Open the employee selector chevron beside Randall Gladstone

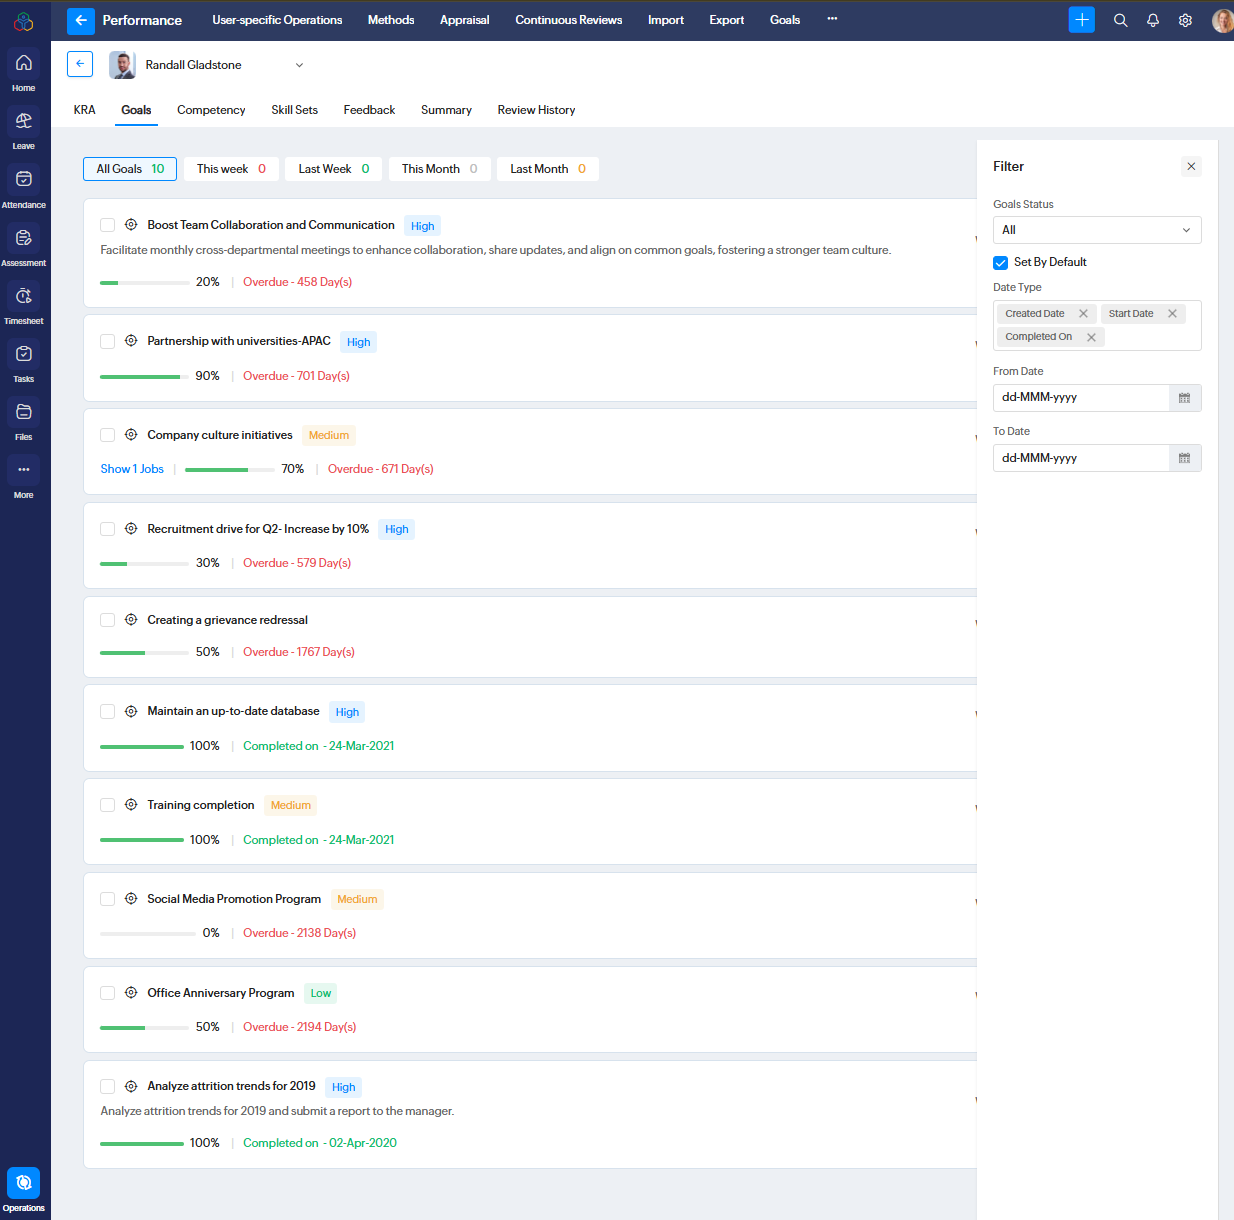299,65
